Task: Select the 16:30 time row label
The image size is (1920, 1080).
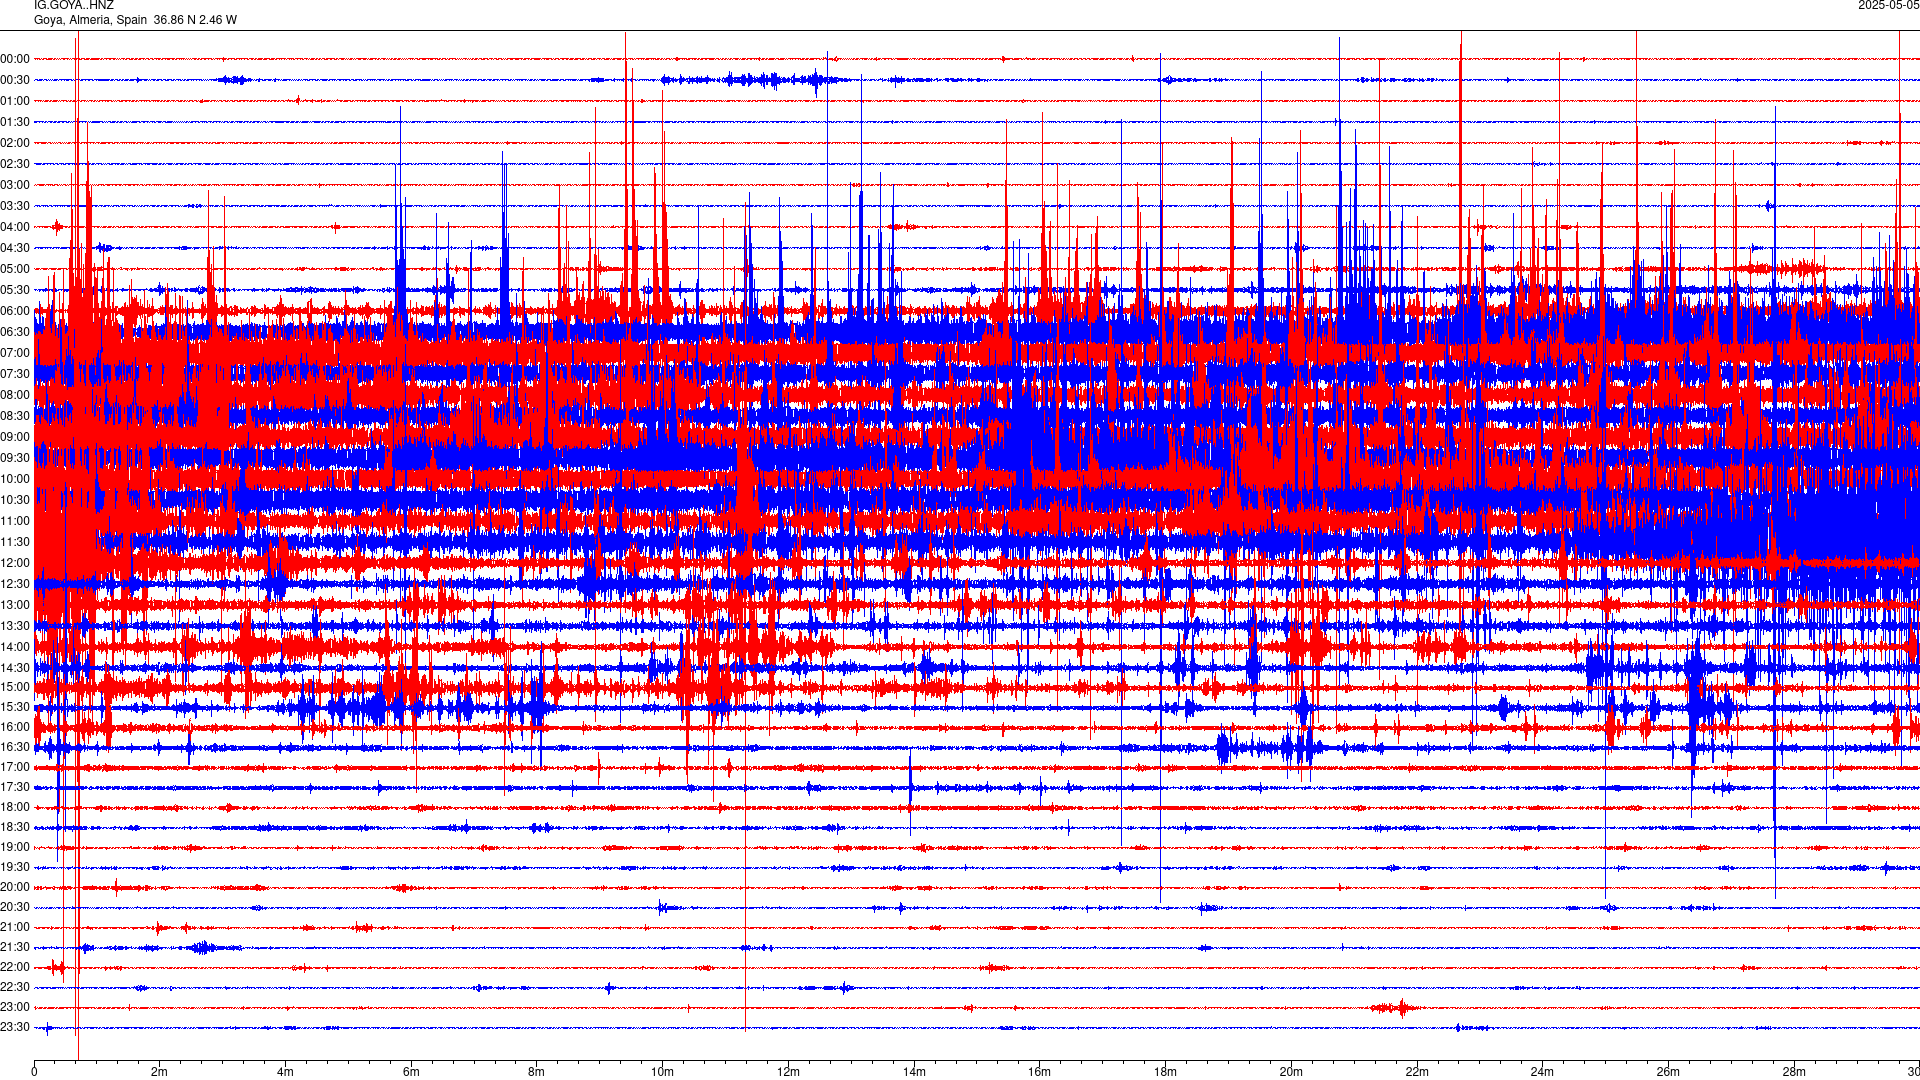Action: [15, 747]
